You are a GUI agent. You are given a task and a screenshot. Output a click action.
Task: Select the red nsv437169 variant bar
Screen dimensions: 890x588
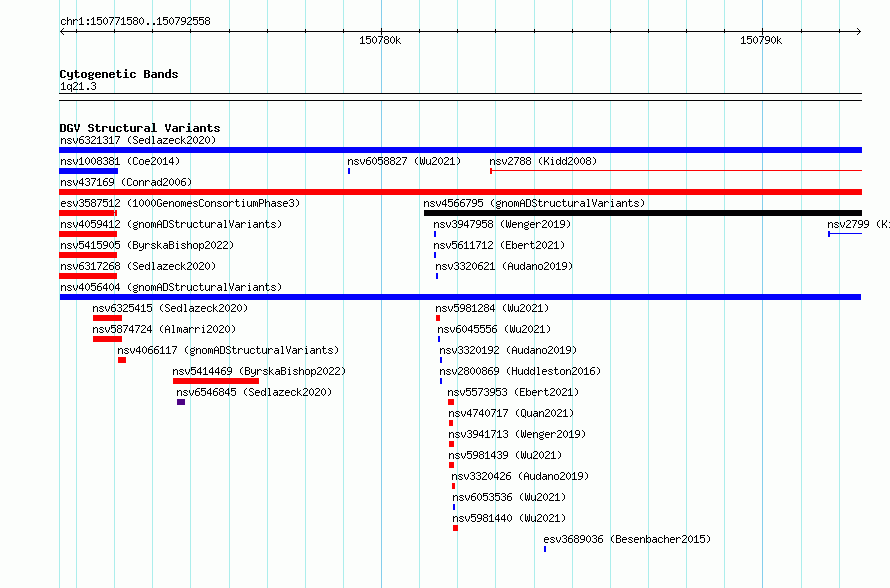(x=460, y=192)
